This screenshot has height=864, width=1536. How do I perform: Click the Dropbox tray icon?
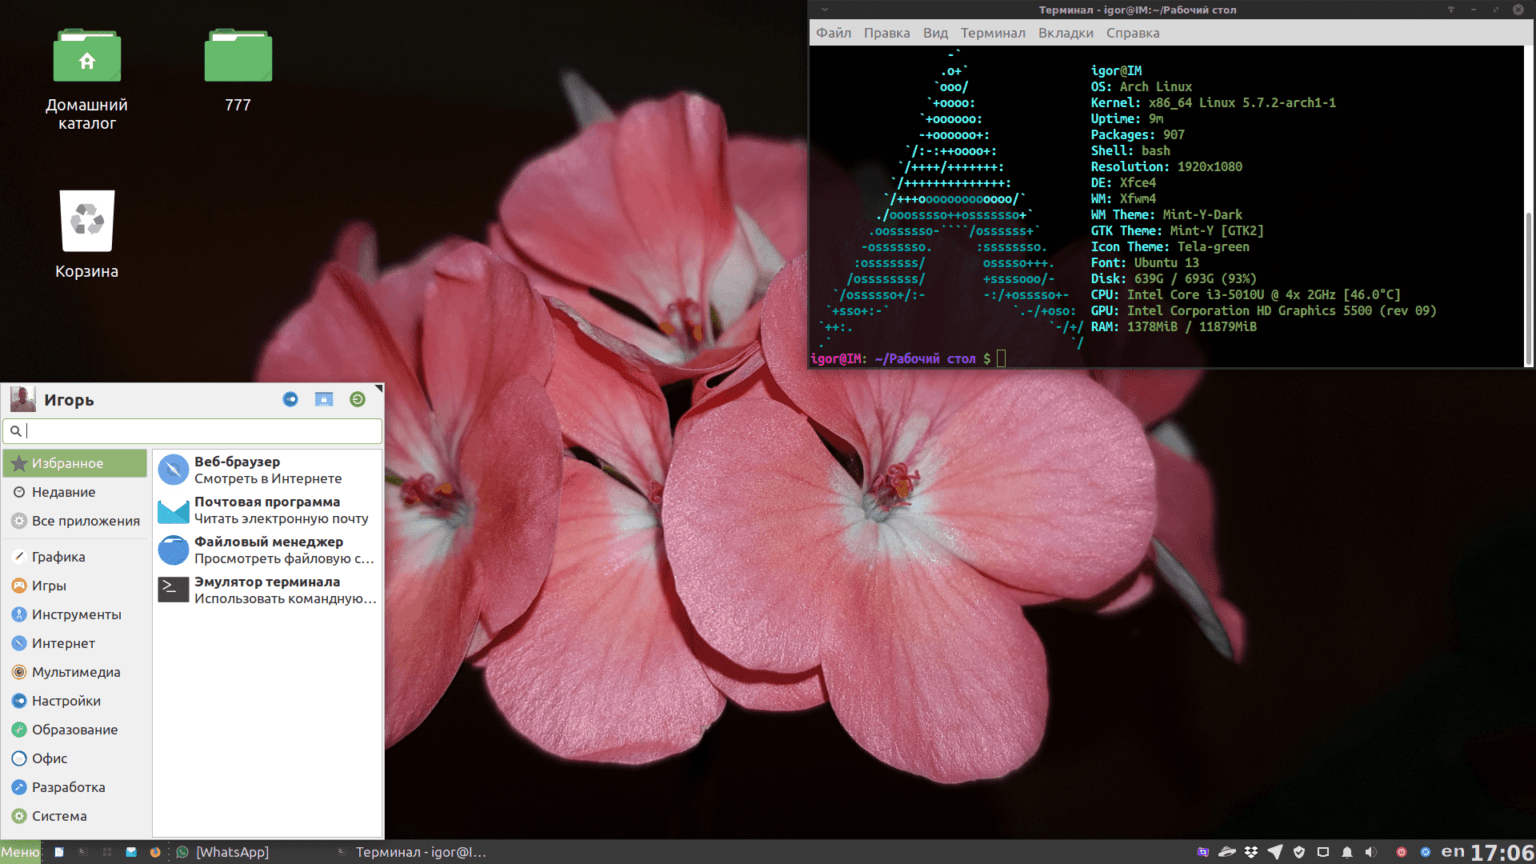tap(1251, 852)
